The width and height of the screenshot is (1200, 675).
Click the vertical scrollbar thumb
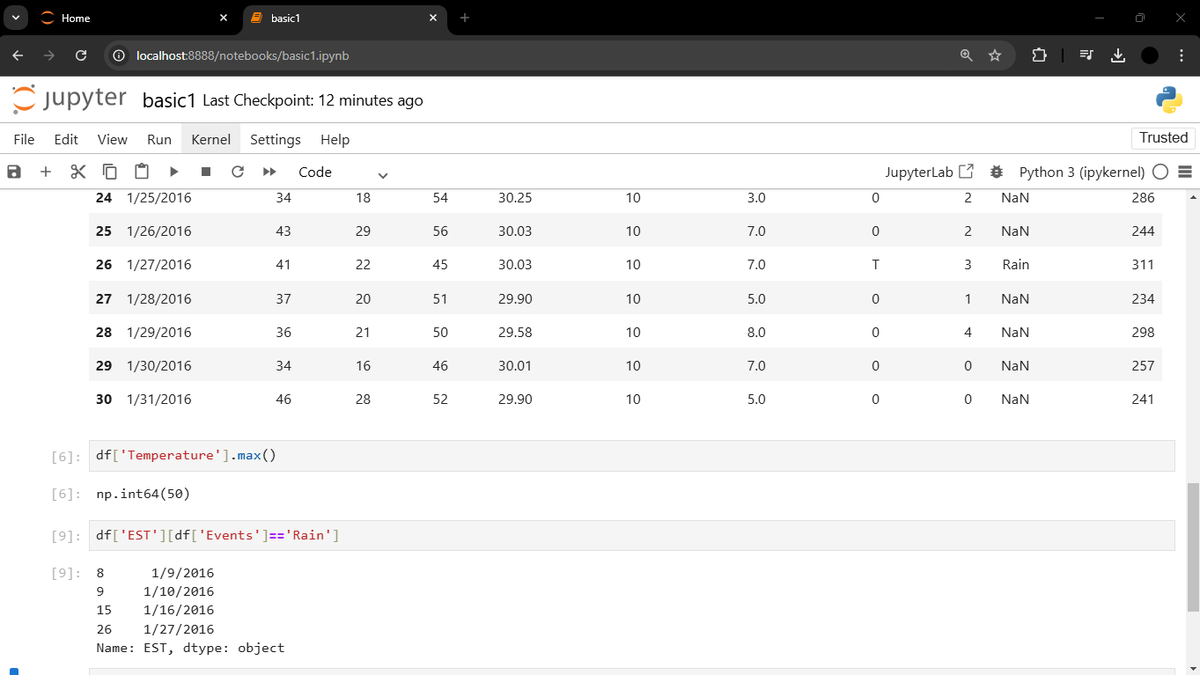(1192, 546)
